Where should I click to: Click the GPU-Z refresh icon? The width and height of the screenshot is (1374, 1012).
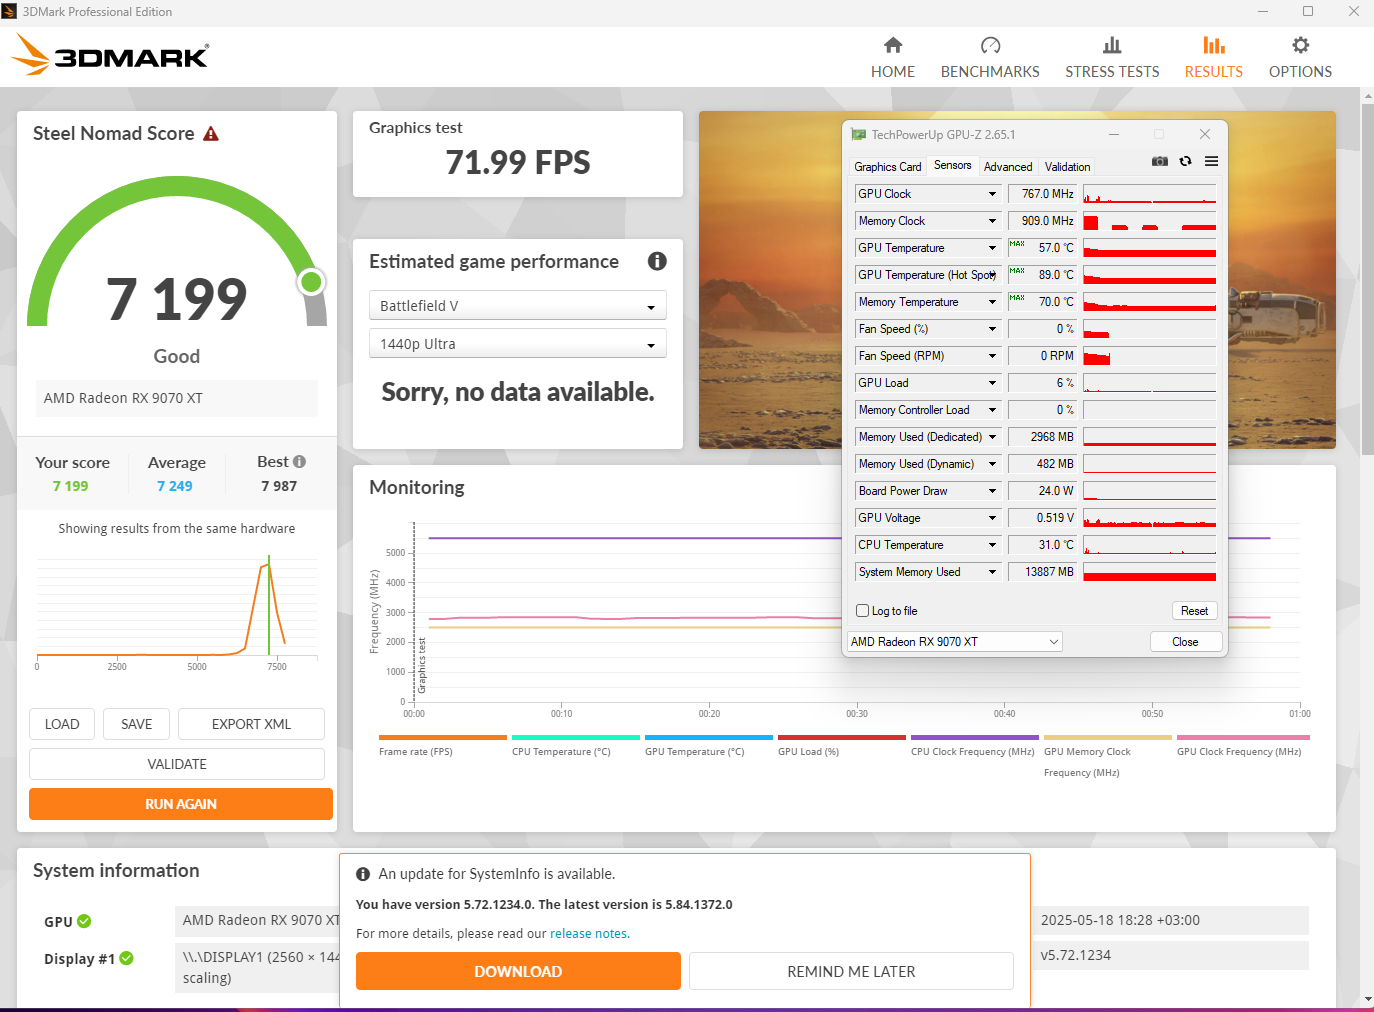pyautogui.click(x=1185, y=161)
